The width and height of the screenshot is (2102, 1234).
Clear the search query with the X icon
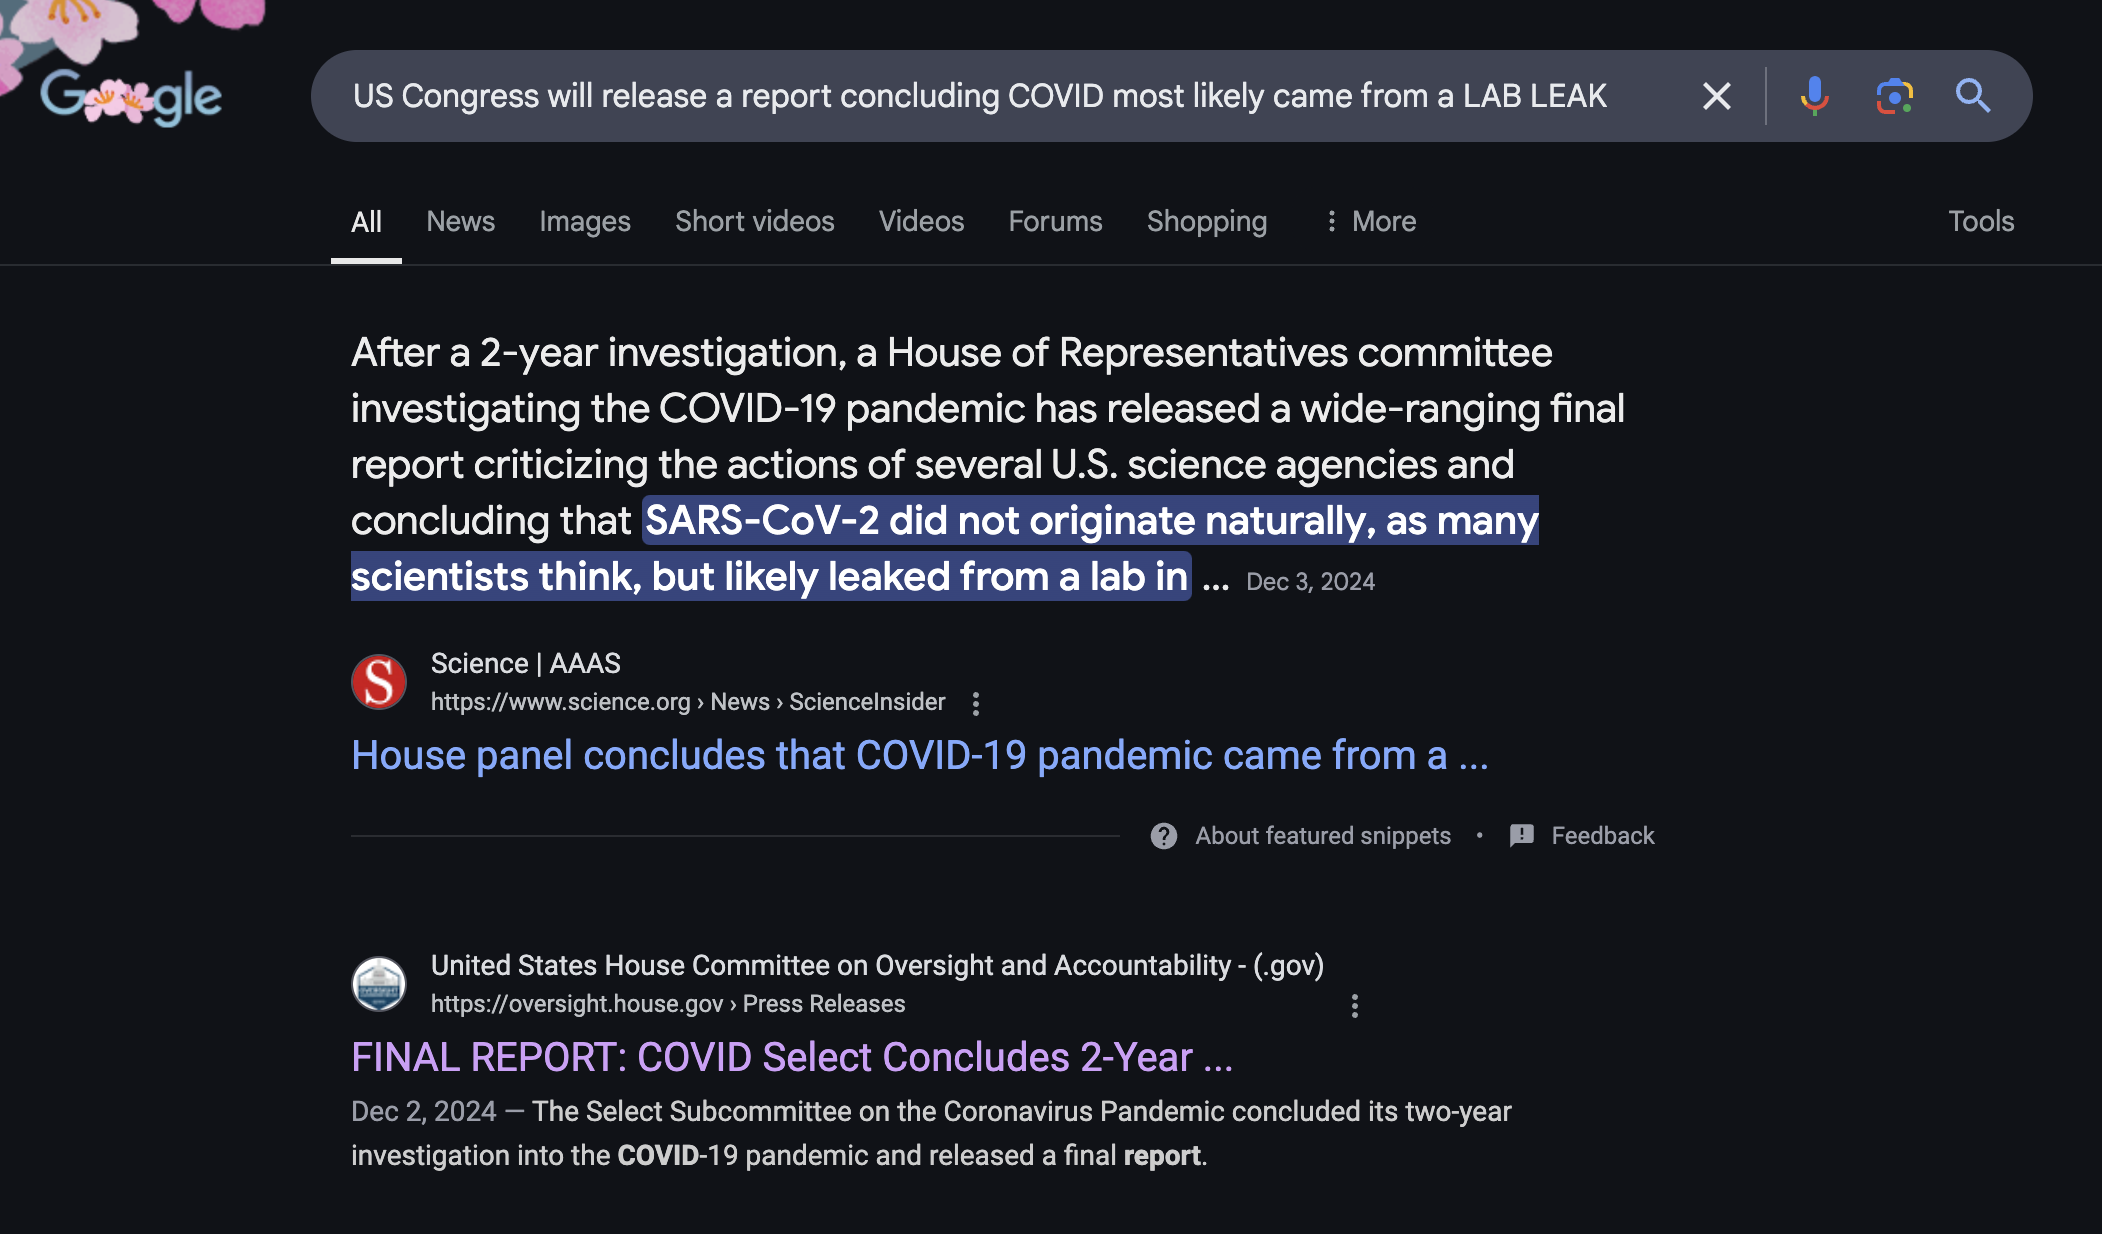point(1716,96)
